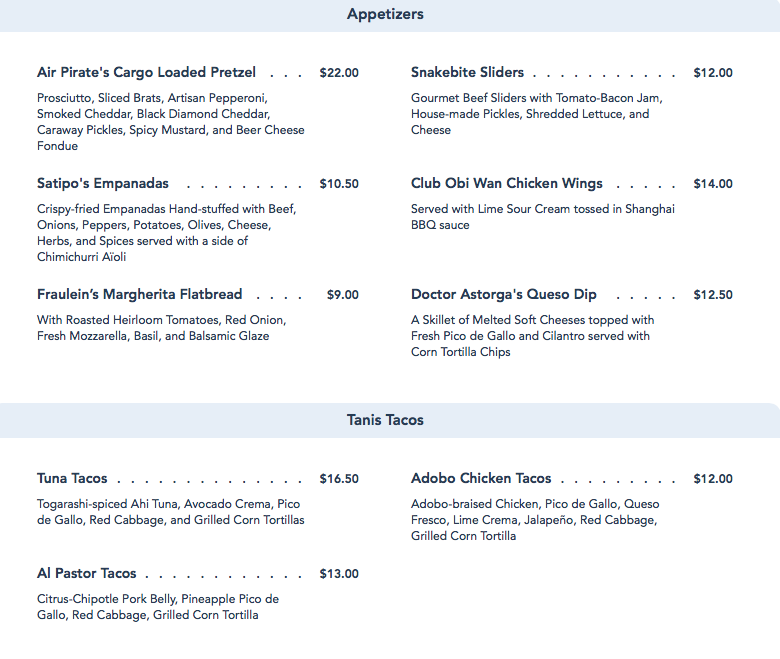Select Snakebite Sliders item title
This screenshot has height=659, width=780.
tap(467, 73)
